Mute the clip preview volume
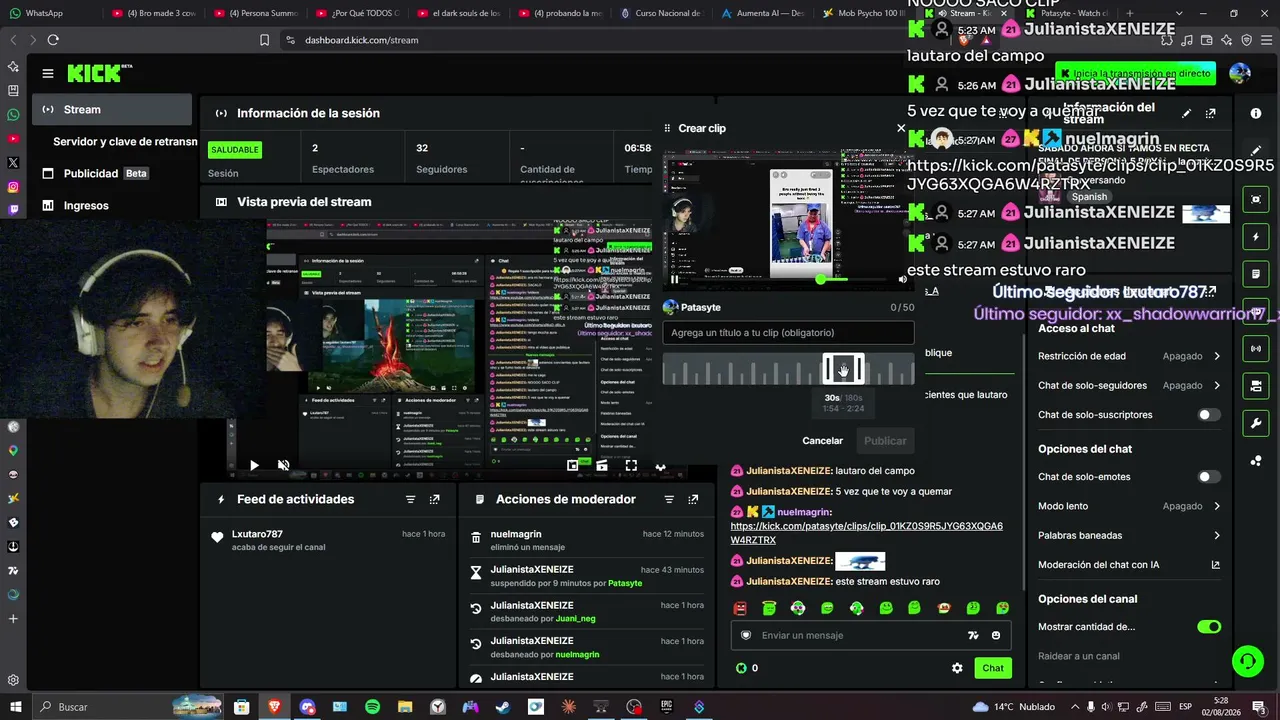Image resolution: width=1280 pixels, height=720 pixels. (x=902, y=279)
